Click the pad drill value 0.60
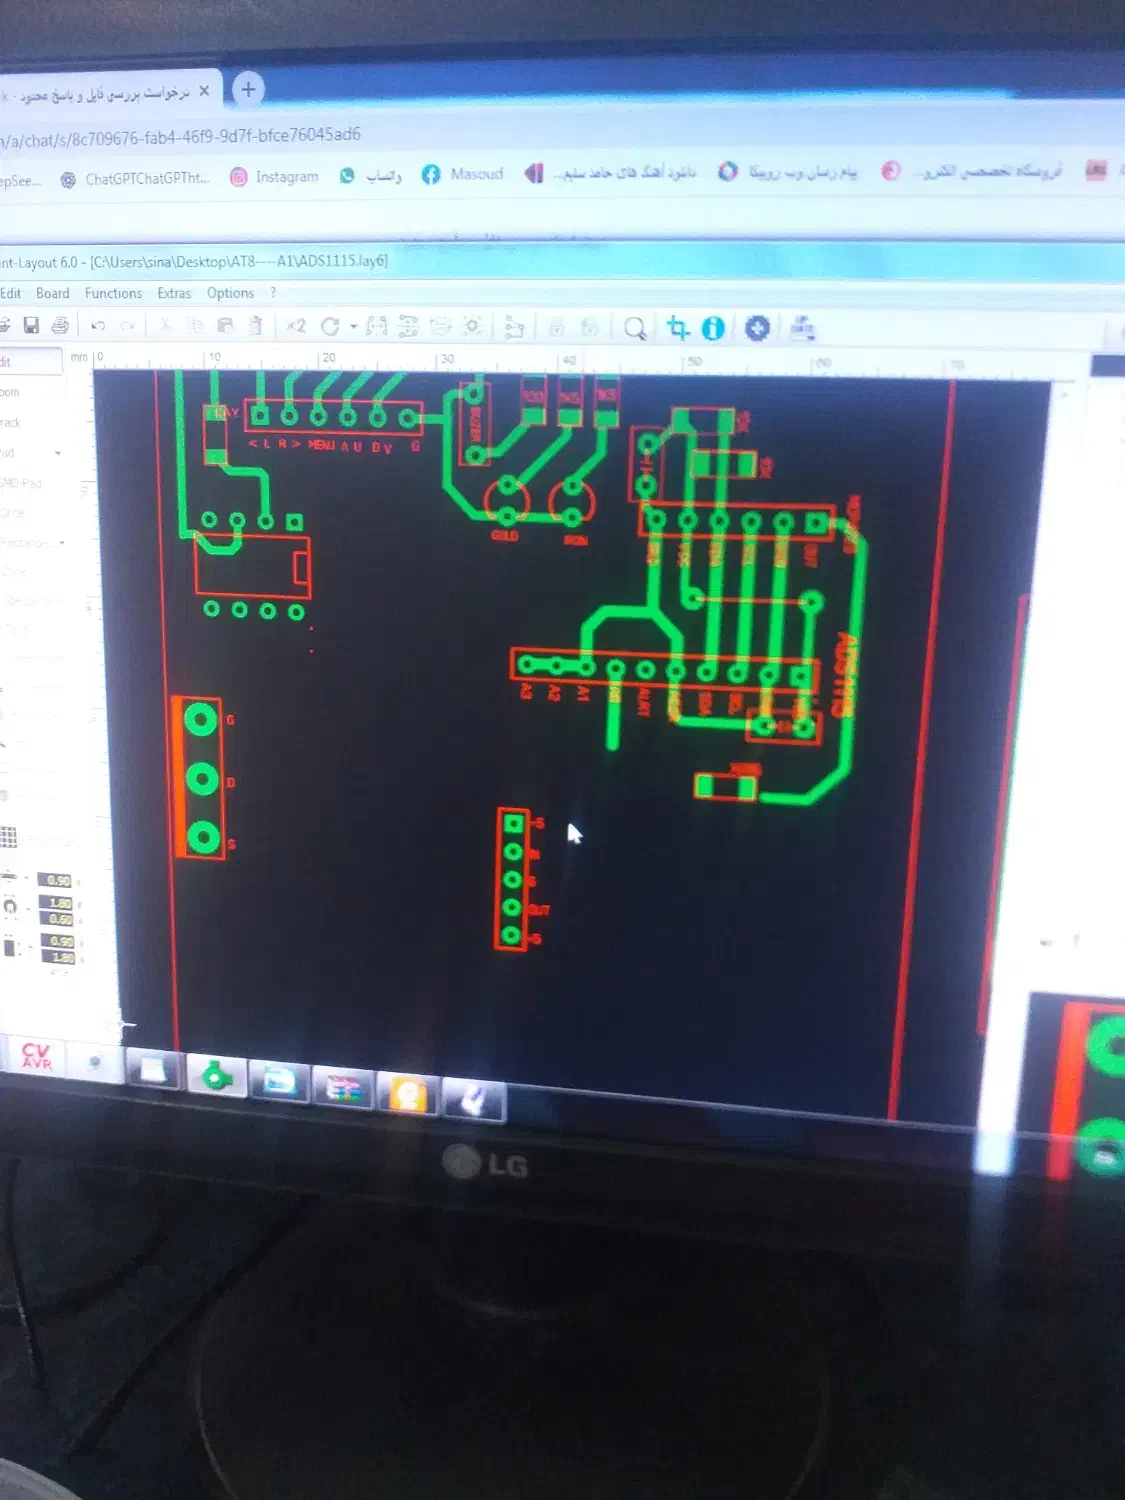Image resolution: width=1125 pixels, height=1500 pixels. tap(60, 918)
